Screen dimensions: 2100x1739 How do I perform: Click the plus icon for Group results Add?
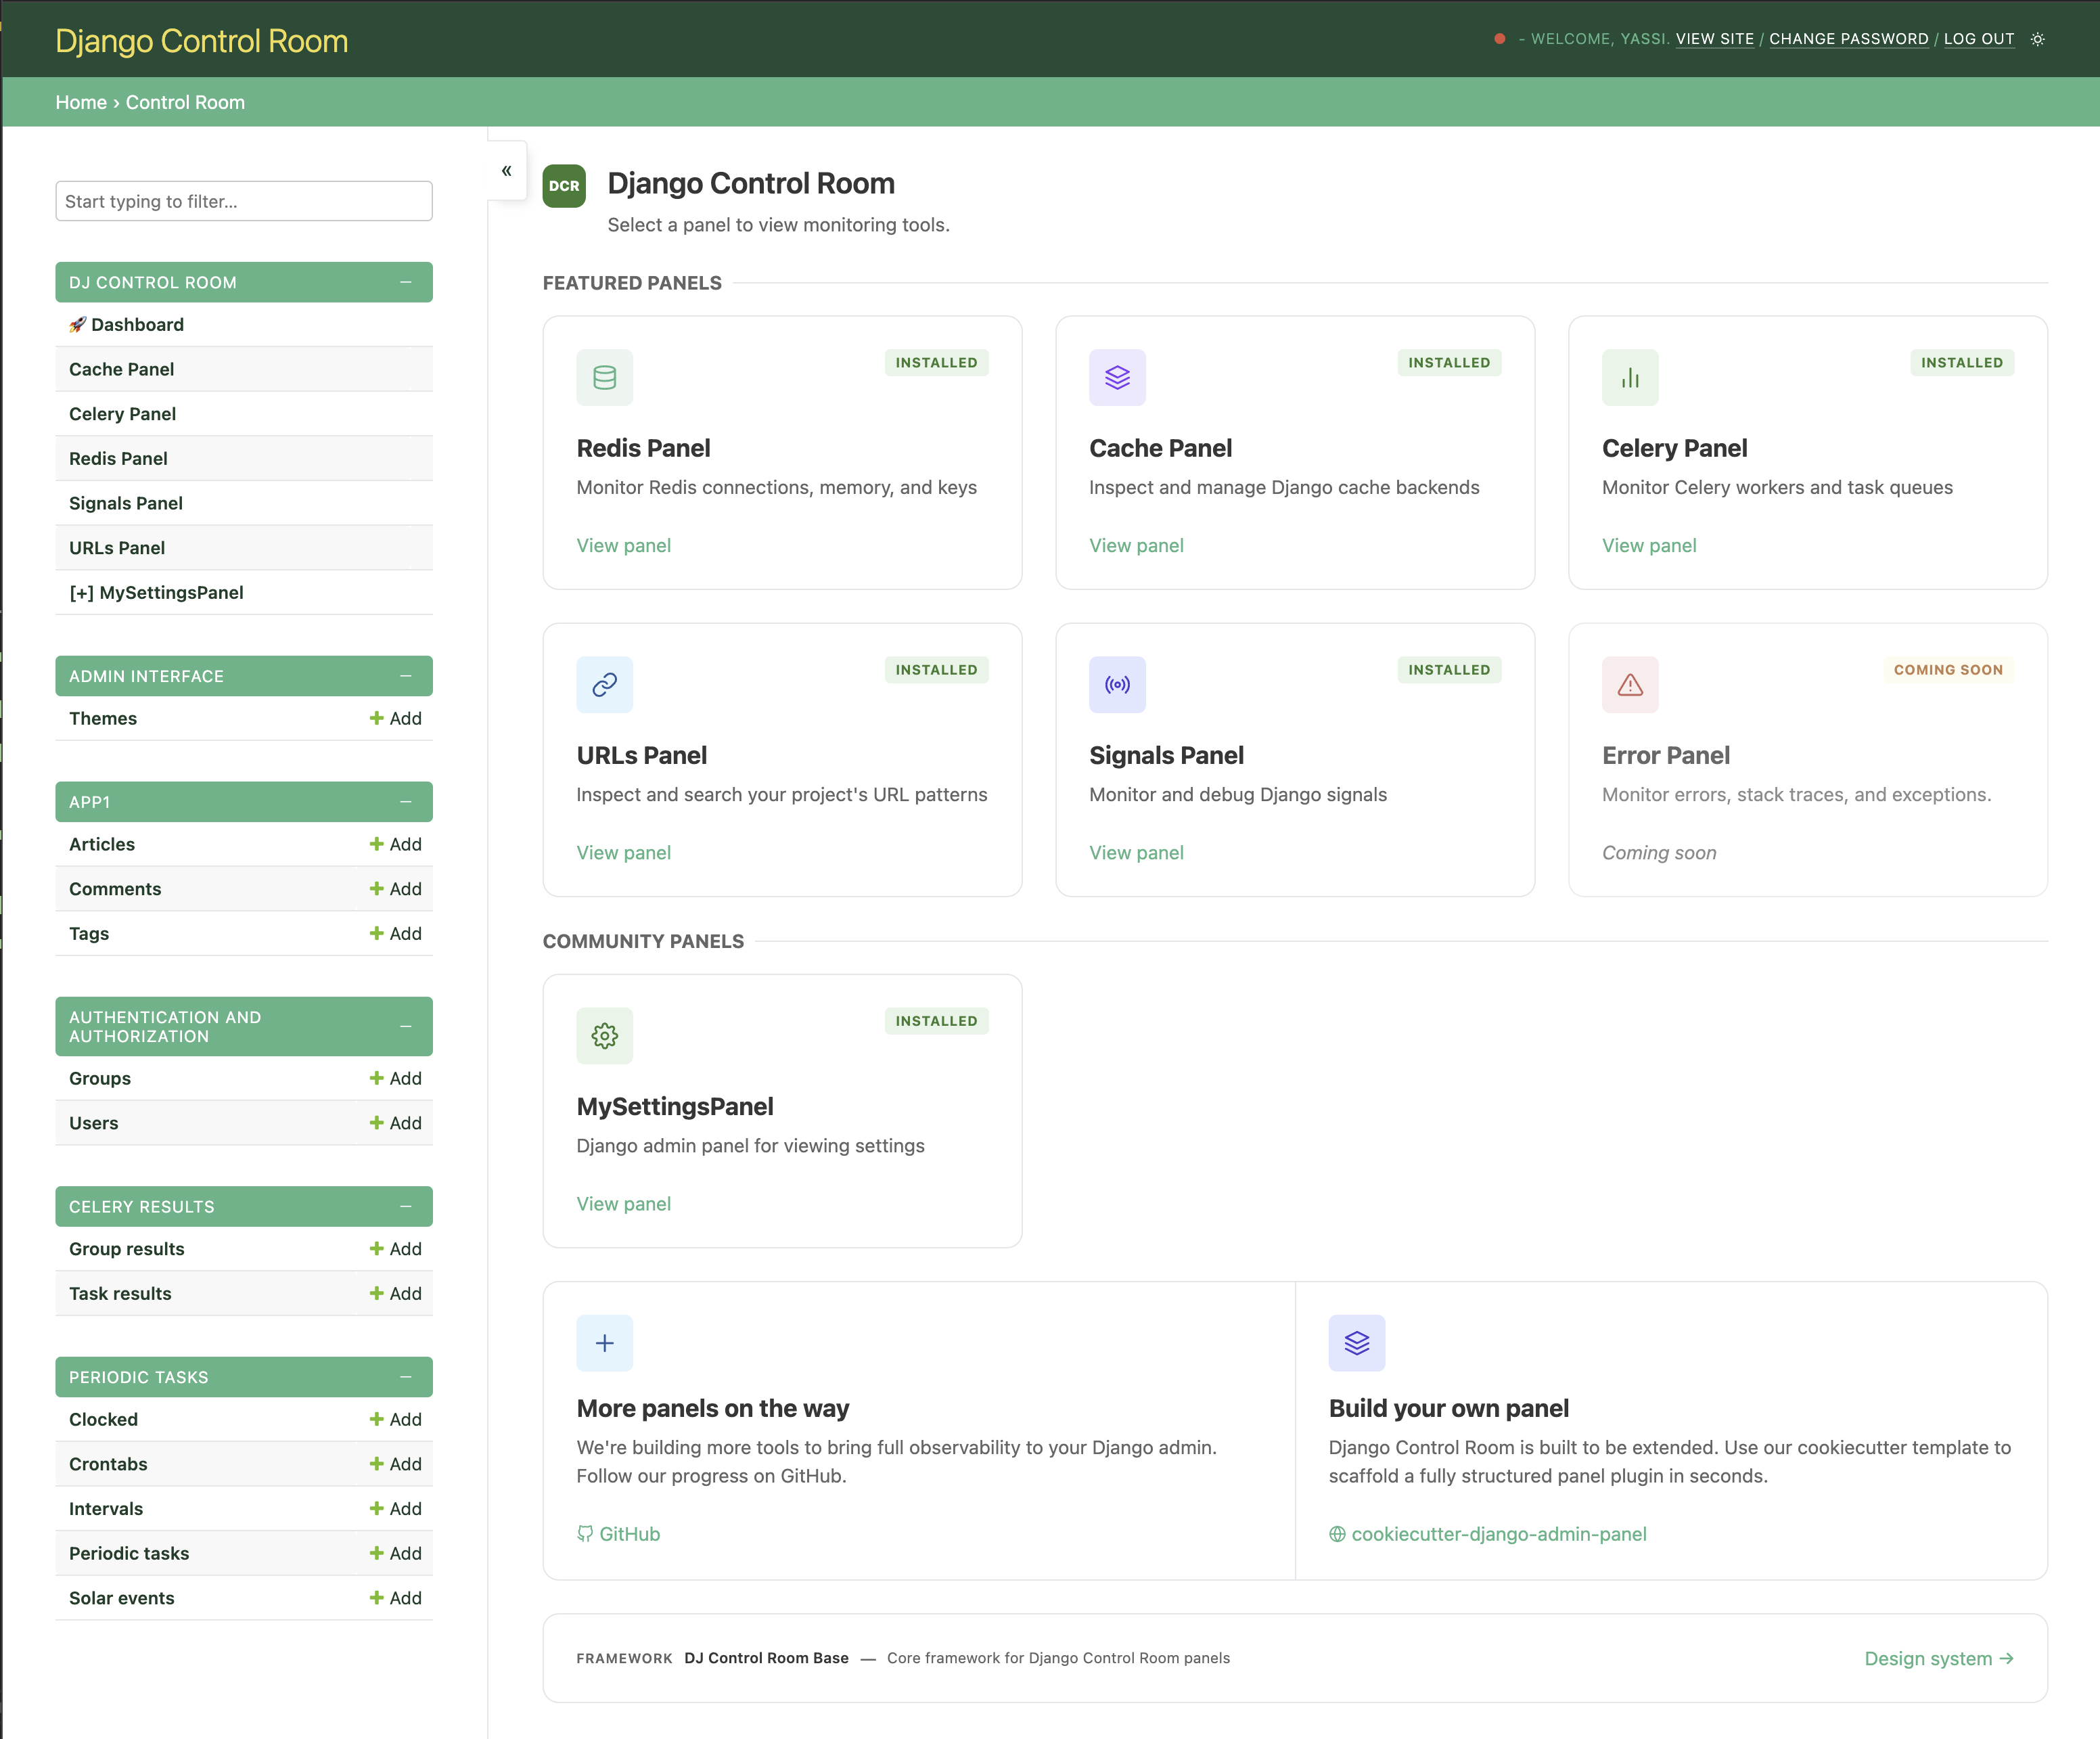(377, 1249)
